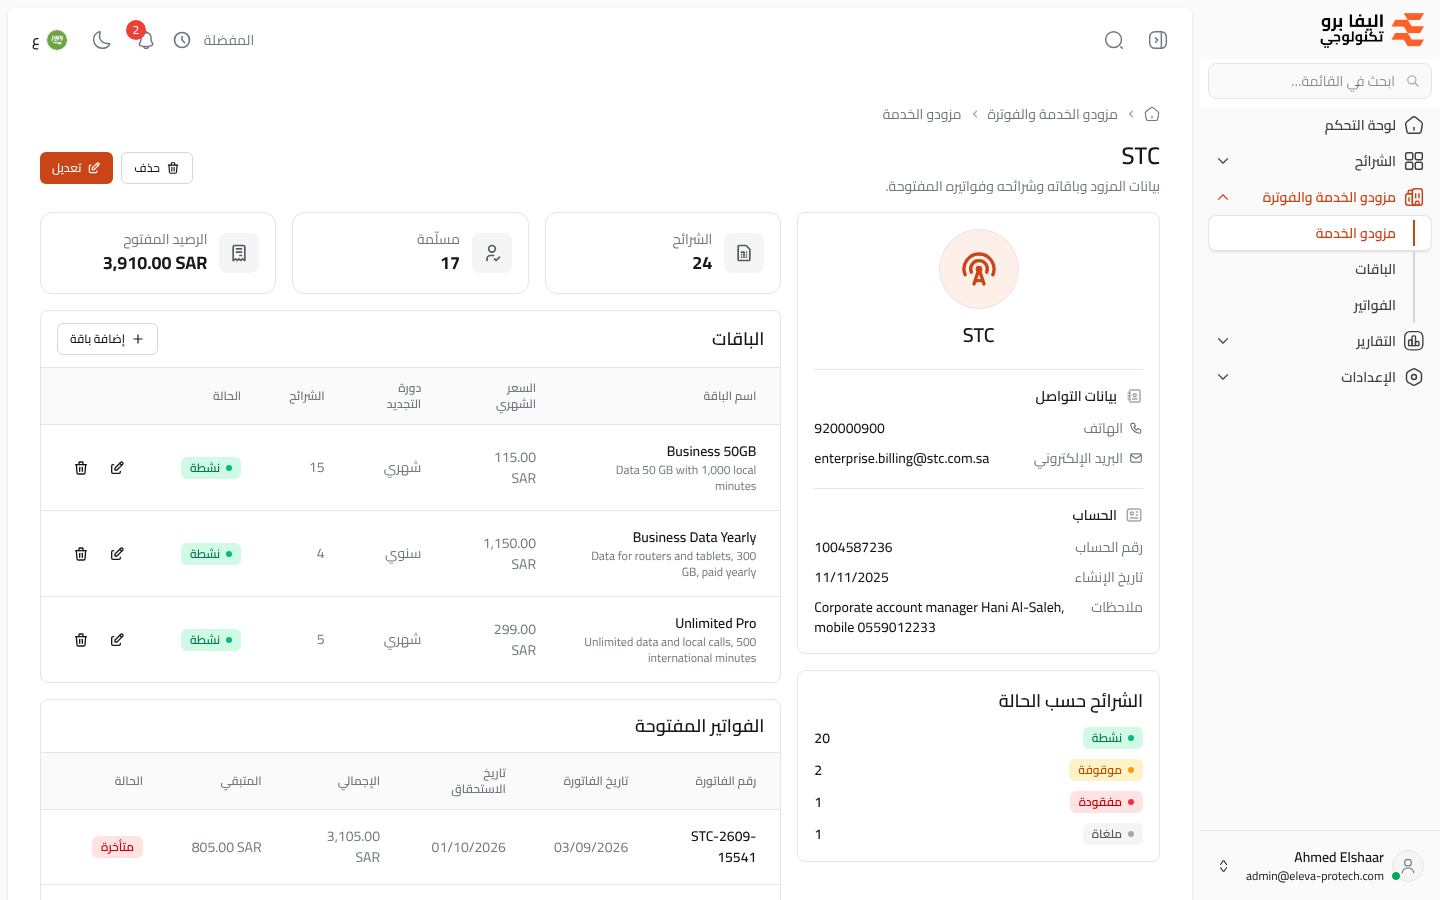
Task: Edit the Unlimited Pro package
Action: pyautogui.click(x=117, y=640)
